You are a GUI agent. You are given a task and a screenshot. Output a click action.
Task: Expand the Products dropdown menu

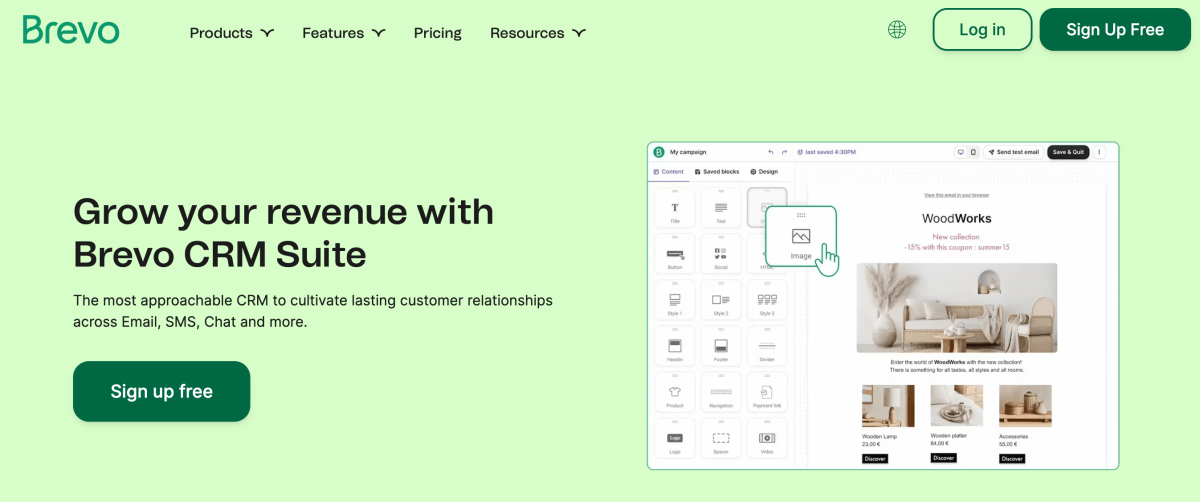[232, 33]
